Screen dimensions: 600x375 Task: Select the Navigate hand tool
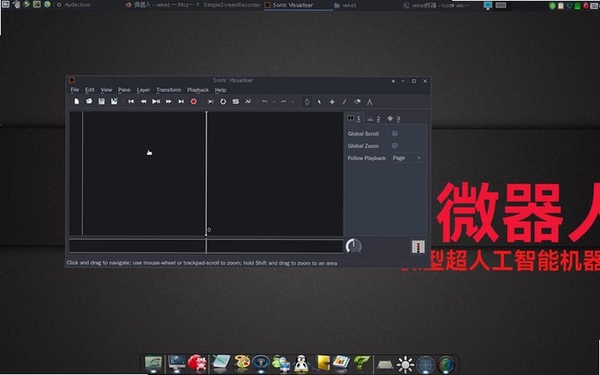point(307,101)
